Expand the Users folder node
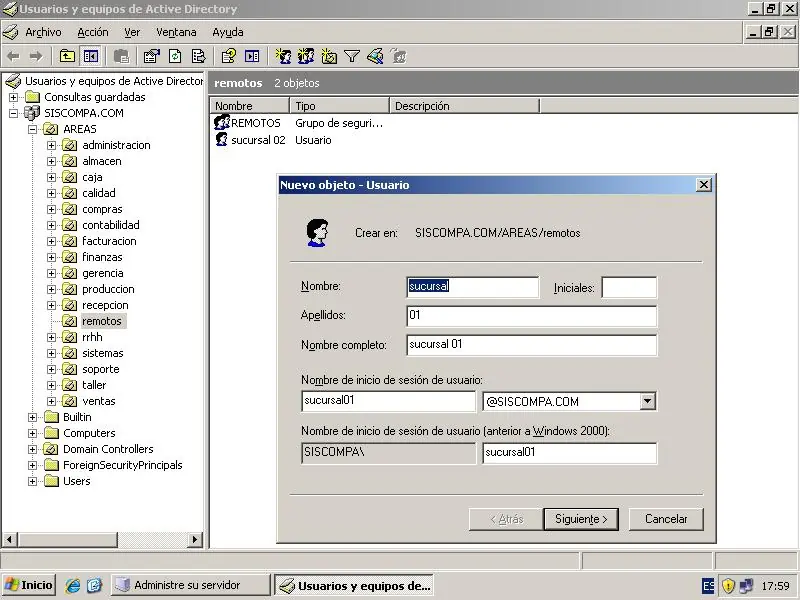 (32, 481)
